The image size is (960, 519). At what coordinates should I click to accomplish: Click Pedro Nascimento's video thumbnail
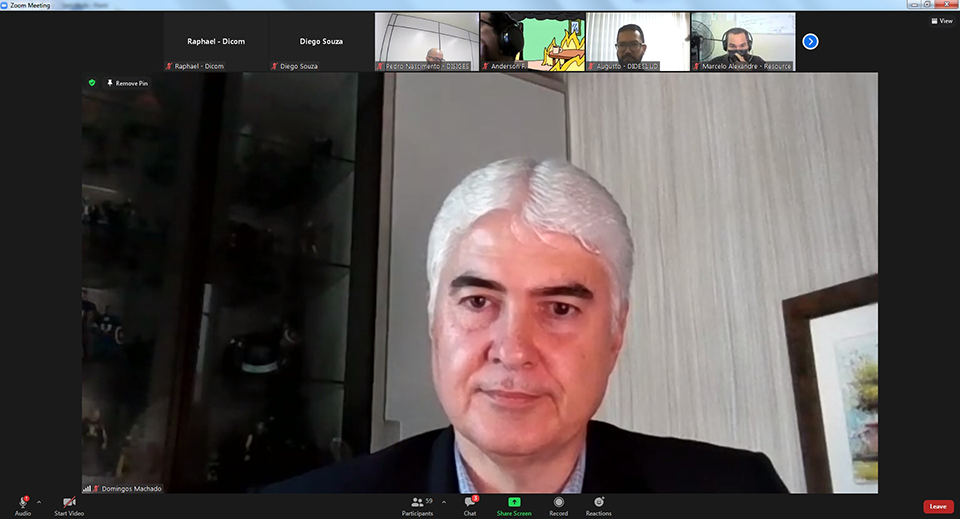[x=426, y=41]
